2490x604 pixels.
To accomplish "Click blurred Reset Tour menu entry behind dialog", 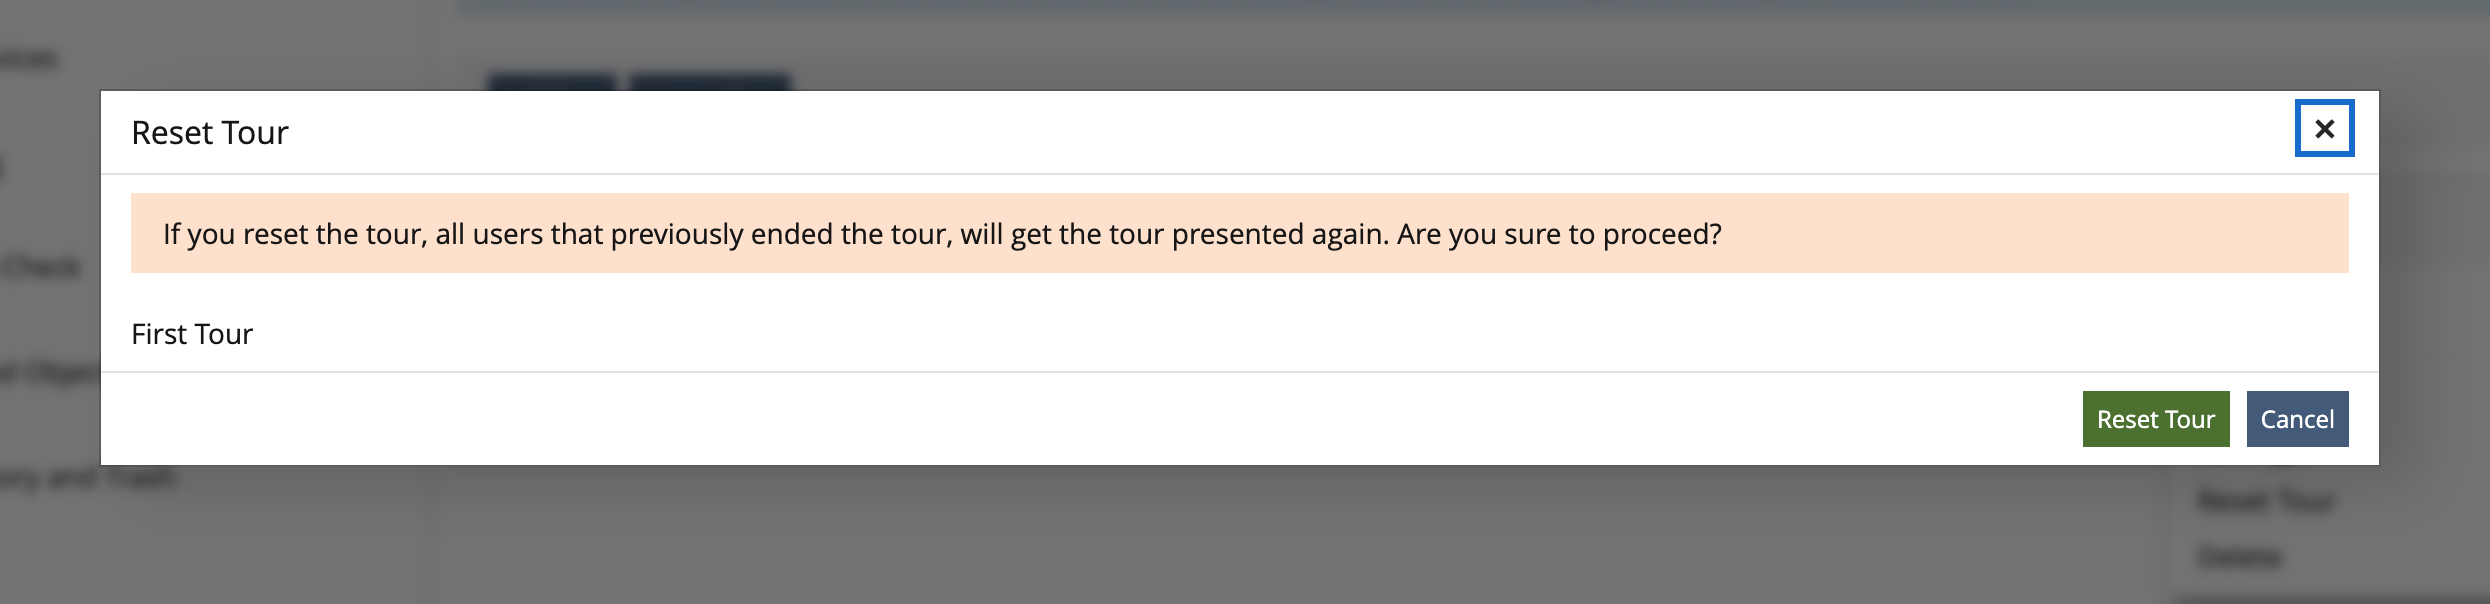I will [2266, 500].
